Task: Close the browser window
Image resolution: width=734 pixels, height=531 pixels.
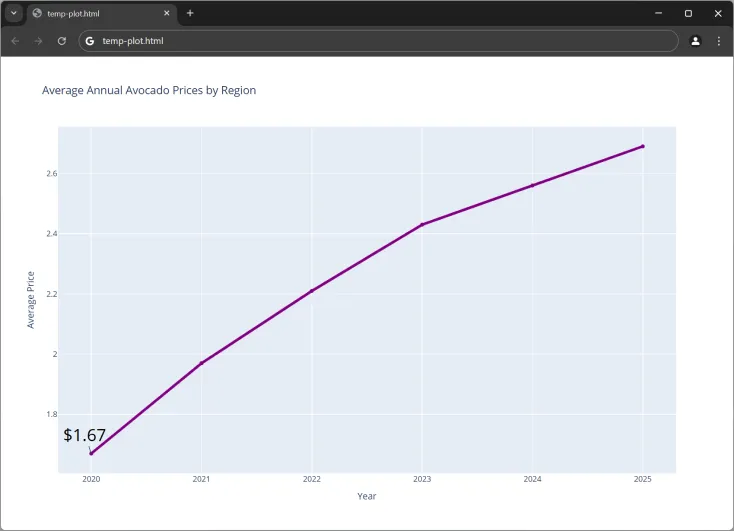Action: click(x=718, y=13)
